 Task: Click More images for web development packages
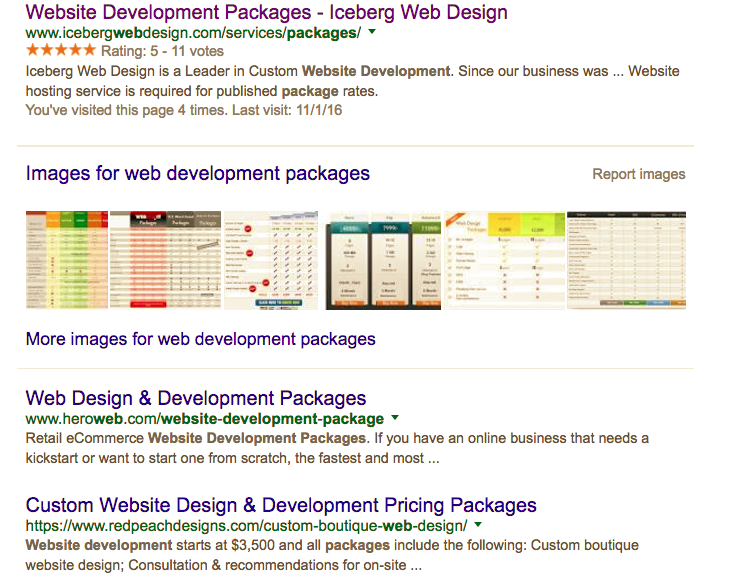(x=201, y=339)
